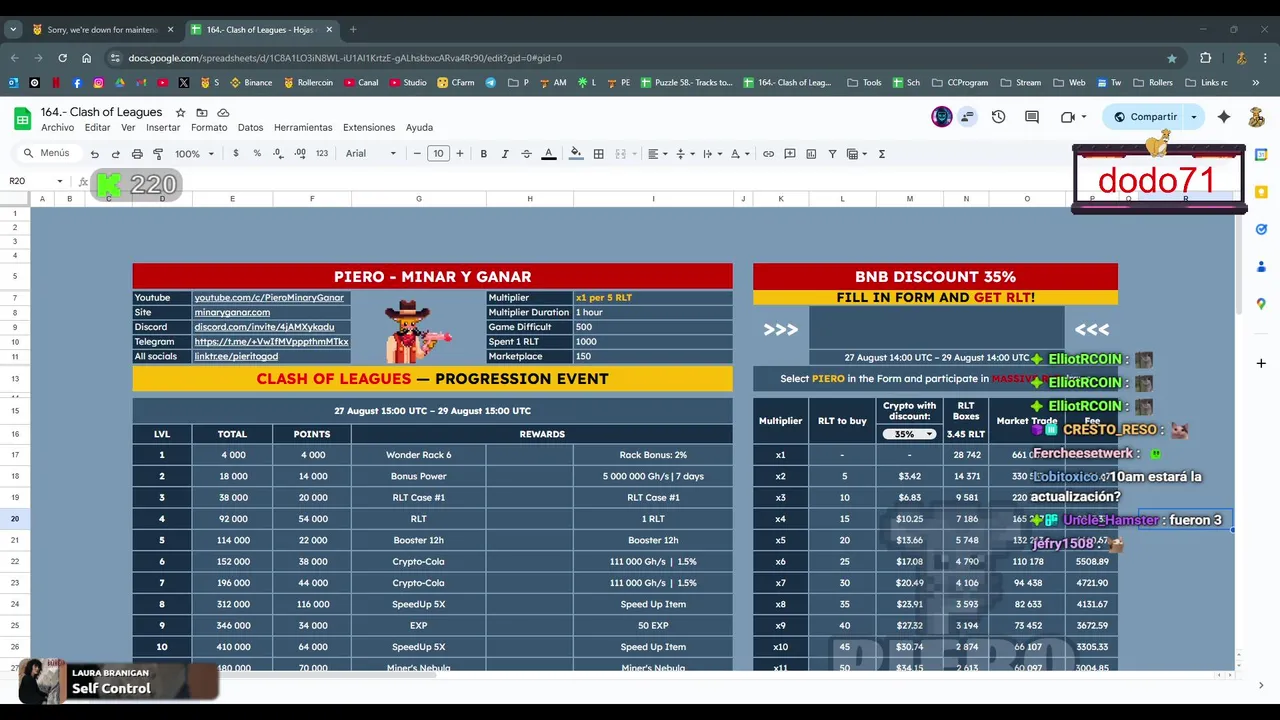Increase font size with plus button

coord(460,154)
